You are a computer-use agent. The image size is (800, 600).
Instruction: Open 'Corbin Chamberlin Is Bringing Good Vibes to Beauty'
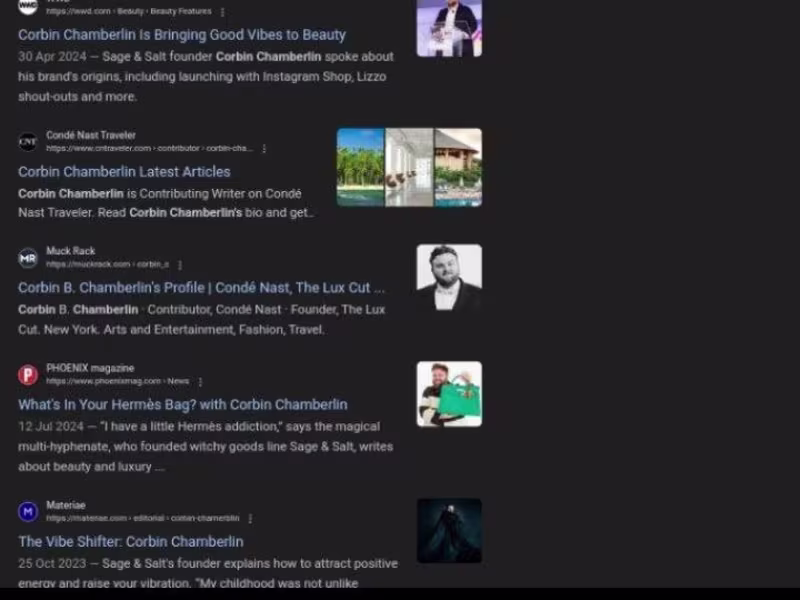[182, 35]
